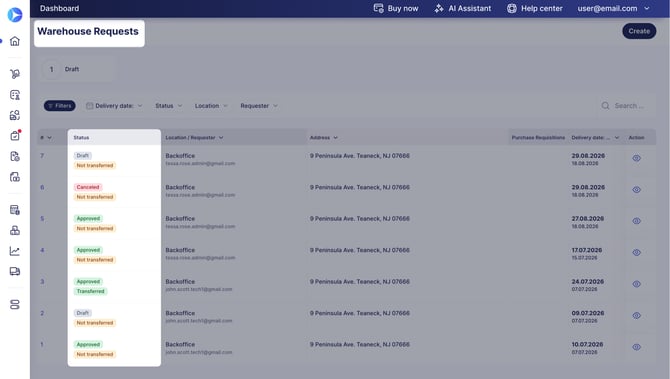View request 2 with eye icon

pos(636,315)
